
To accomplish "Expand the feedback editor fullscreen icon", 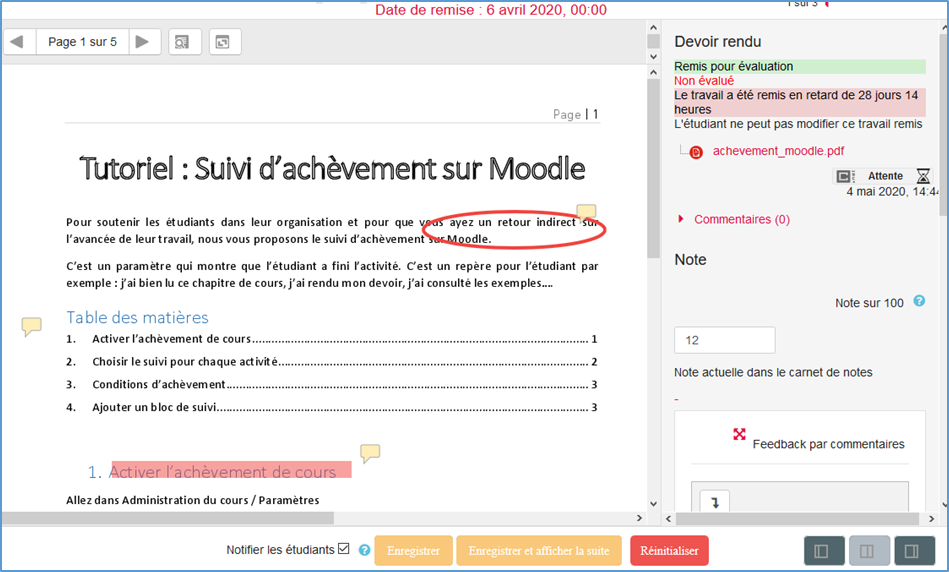I will point(739,434).
